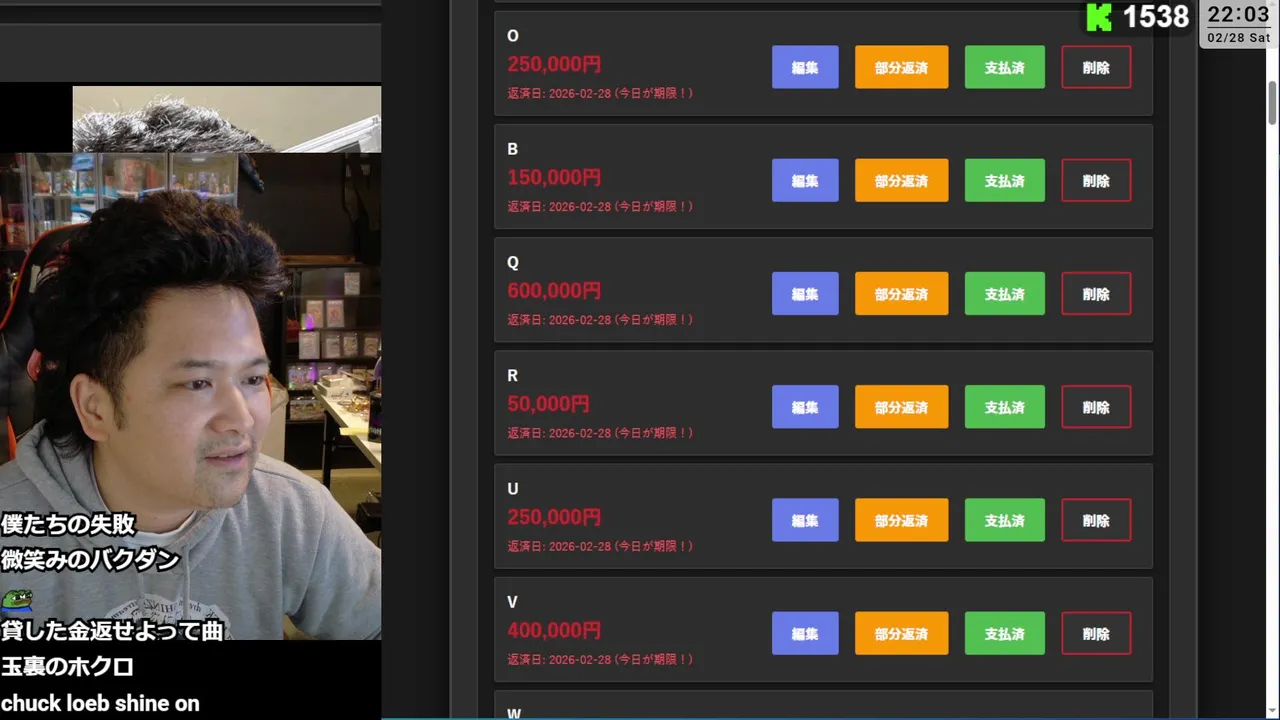The width and height of the screenshot is (1280, 720).
Task: Mark entry R as 支払済
Action: pos(1004,407)
